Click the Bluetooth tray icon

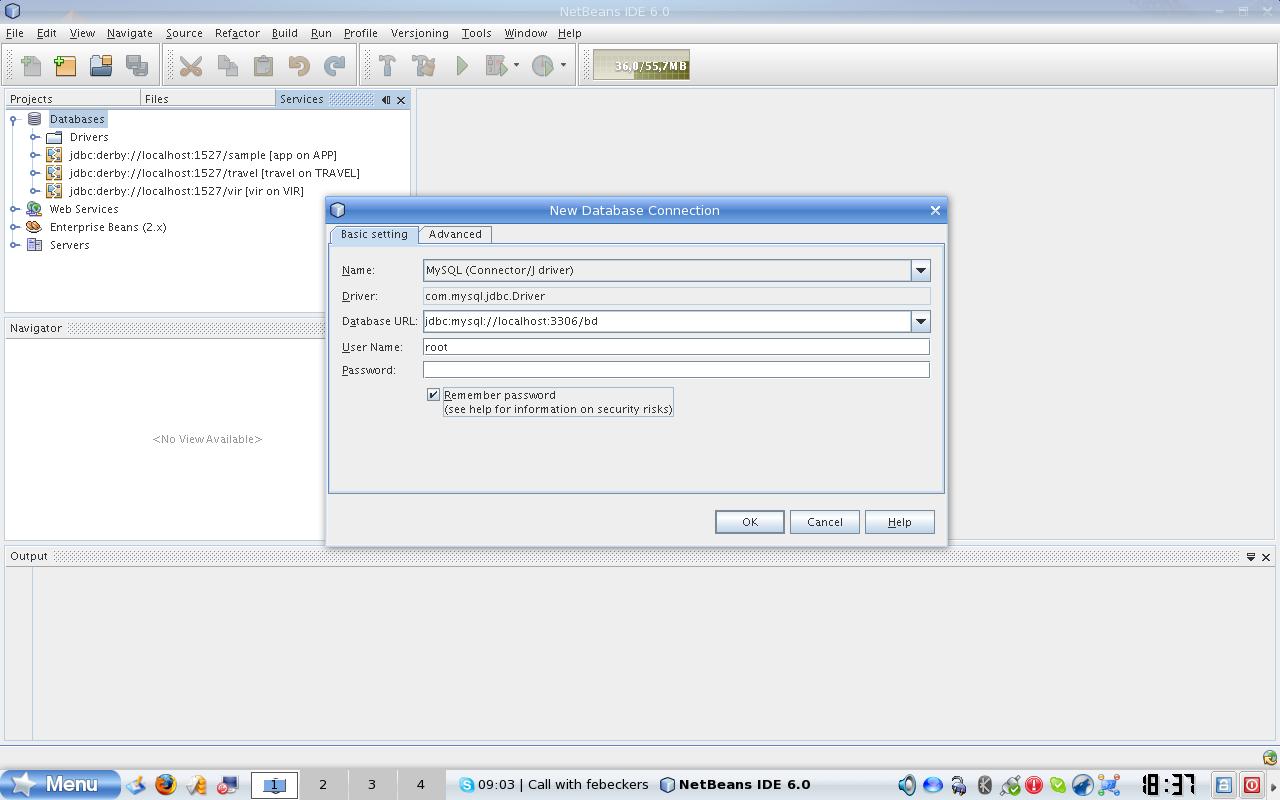tap(985, 785)
